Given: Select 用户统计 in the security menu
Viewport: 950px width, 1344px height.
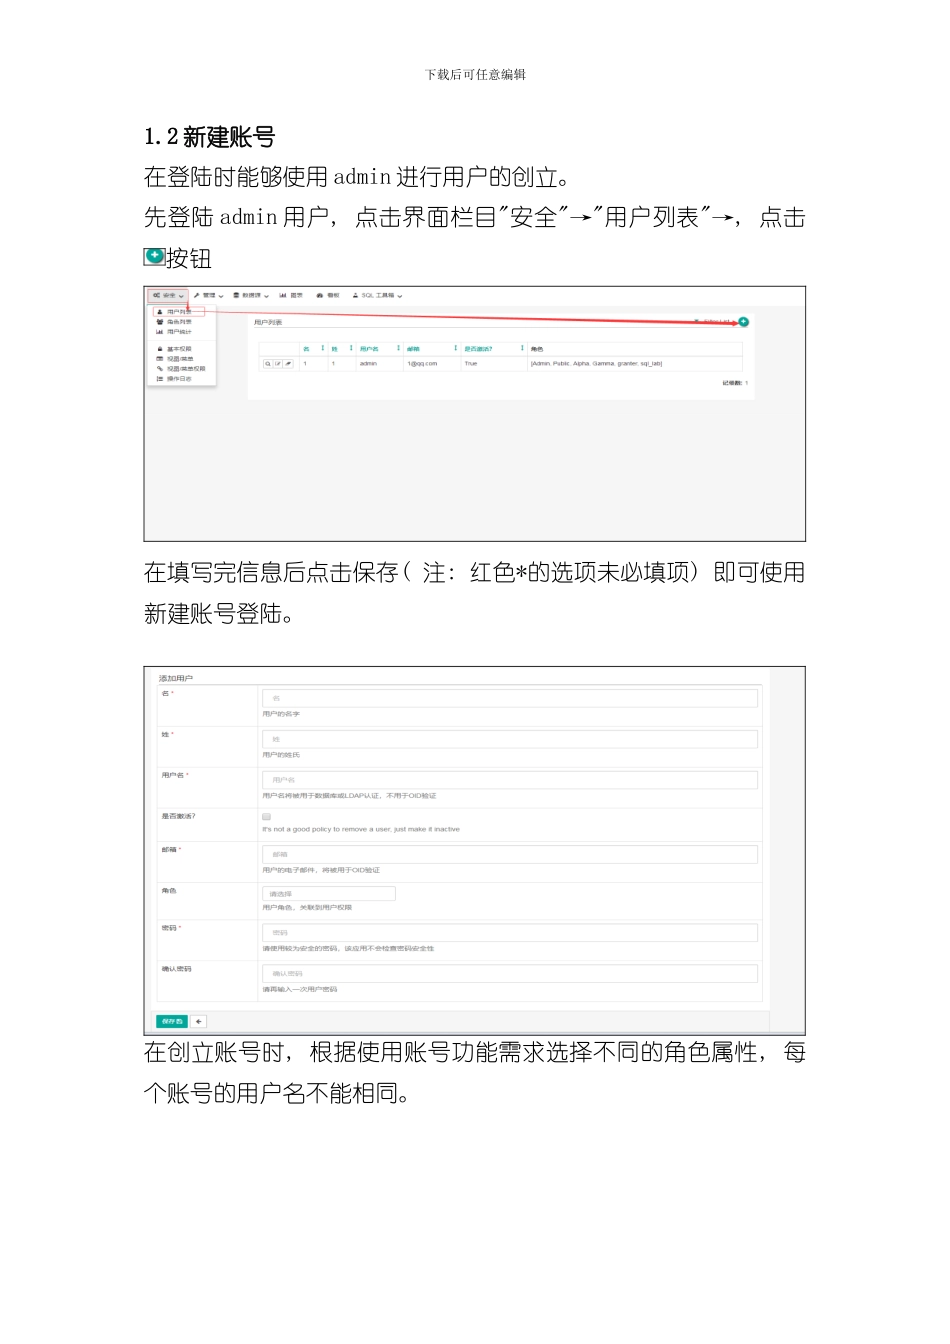Looking at the screenshot, I should 174,332.
